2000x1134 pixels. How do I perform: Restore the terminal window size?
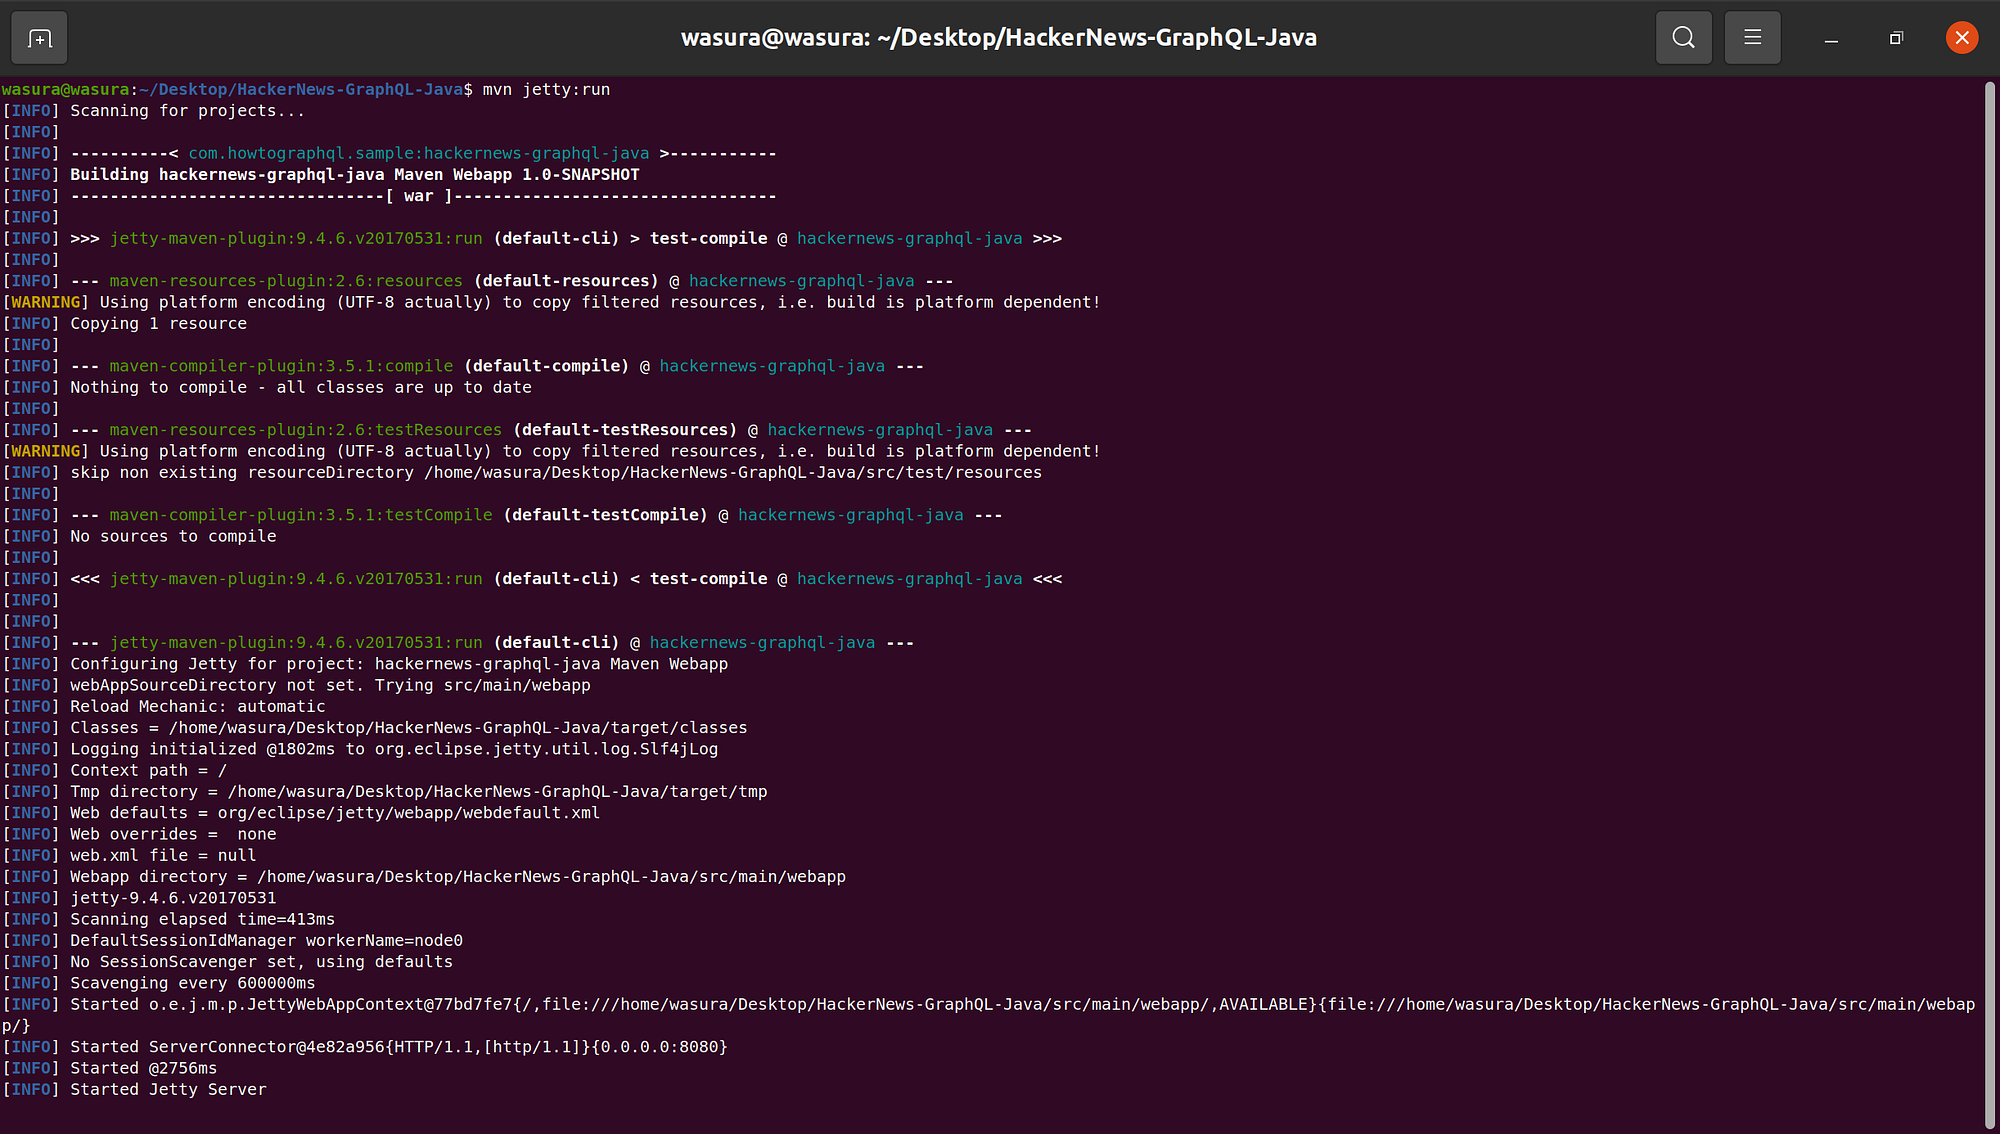pyautogui.click(x=1896, y=38)
